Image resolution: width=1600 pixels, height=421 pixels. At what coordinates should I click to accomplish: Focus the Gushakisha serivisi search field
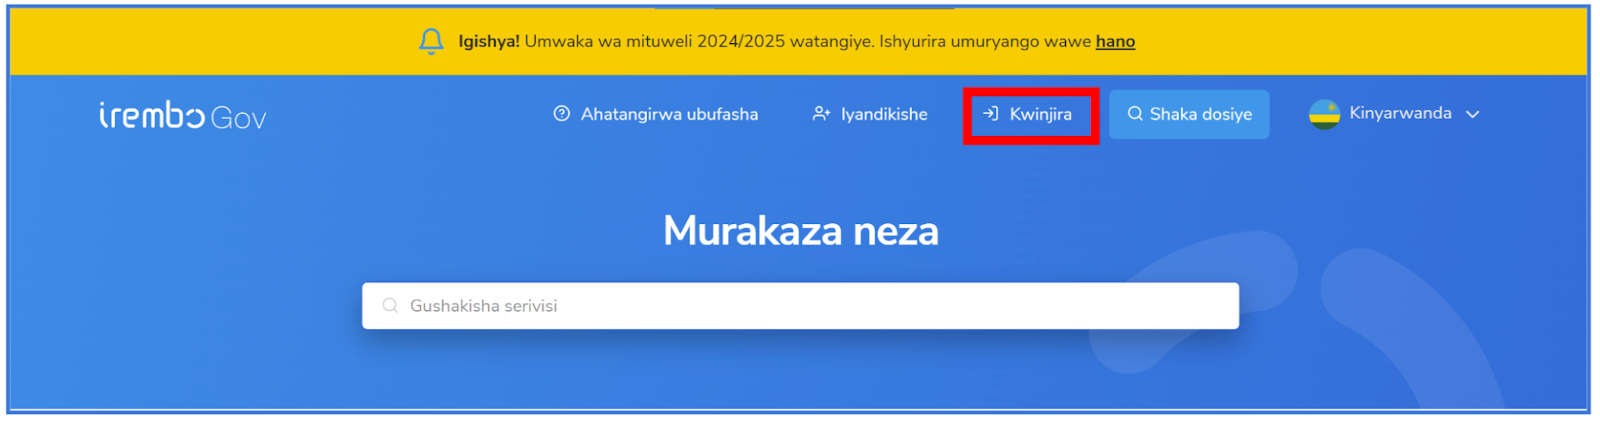pos(800,306)
